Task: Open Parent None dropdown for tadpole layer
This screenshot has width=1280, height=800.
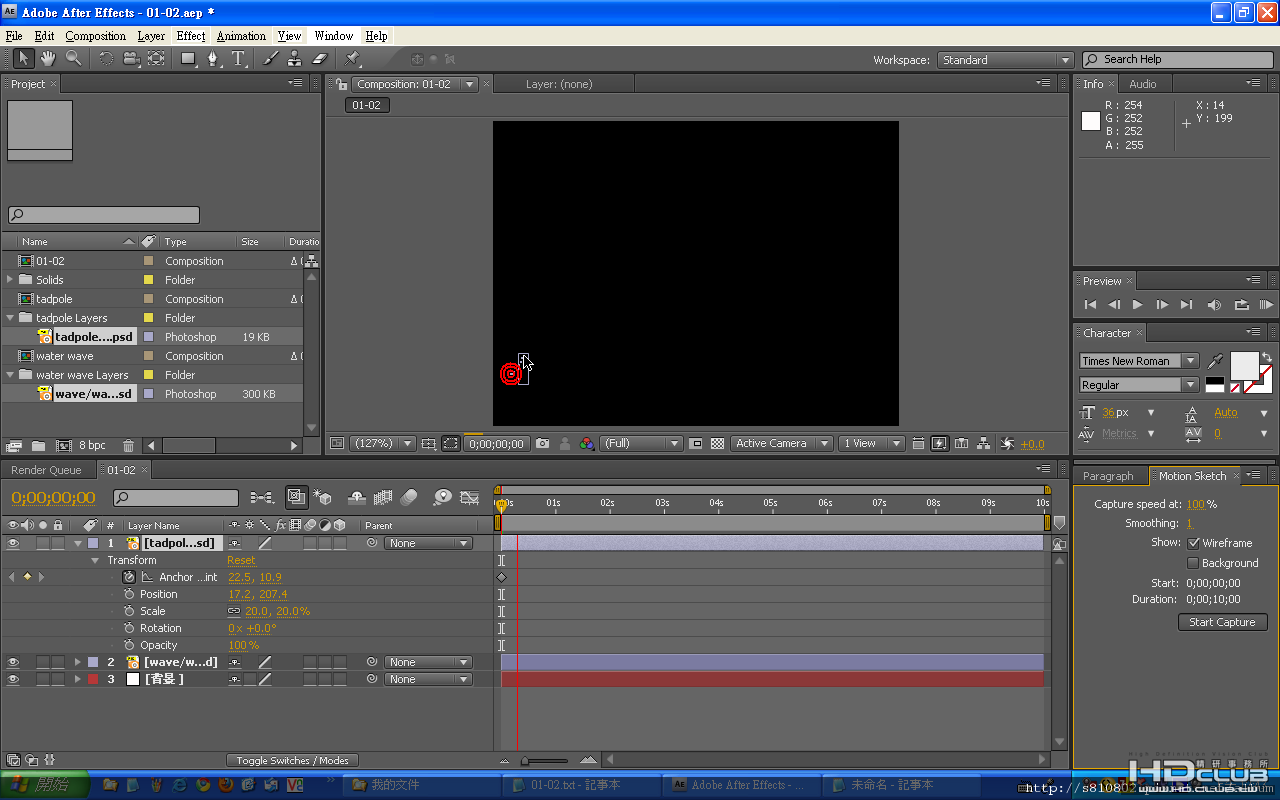Action: (430, 543)
